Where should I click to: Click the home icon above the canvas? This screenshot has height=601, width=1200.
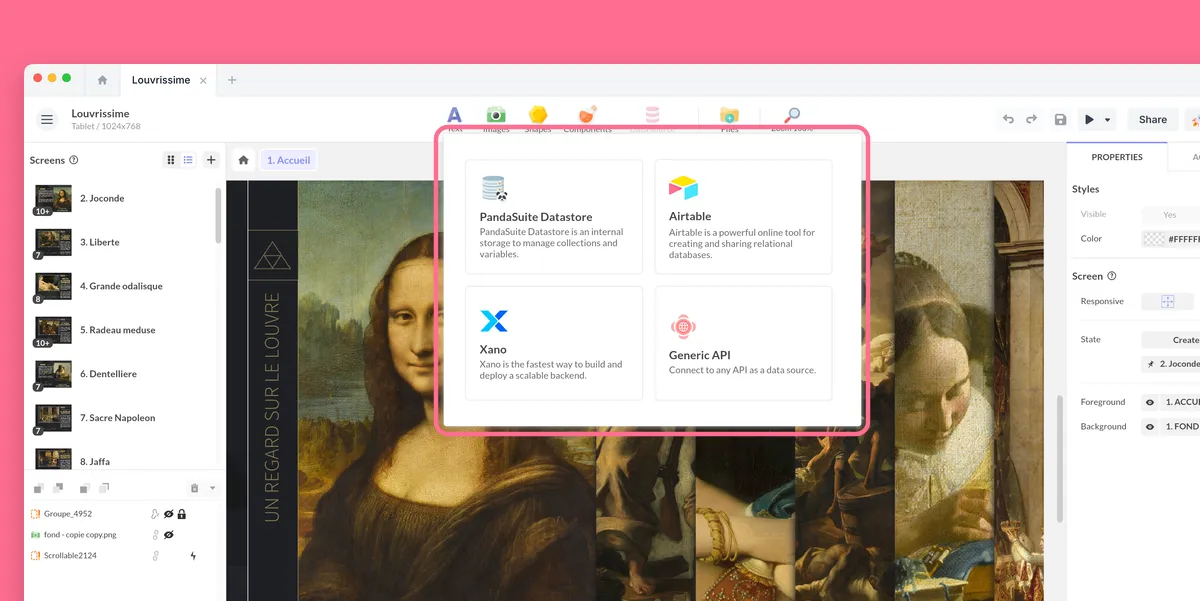(243, 160)
